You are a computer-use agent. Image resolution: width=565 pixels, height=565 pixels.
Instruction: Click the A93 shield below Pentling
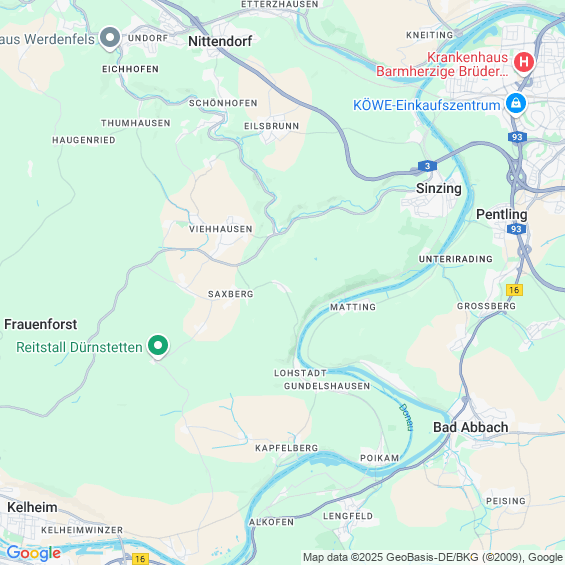point(516,229)
